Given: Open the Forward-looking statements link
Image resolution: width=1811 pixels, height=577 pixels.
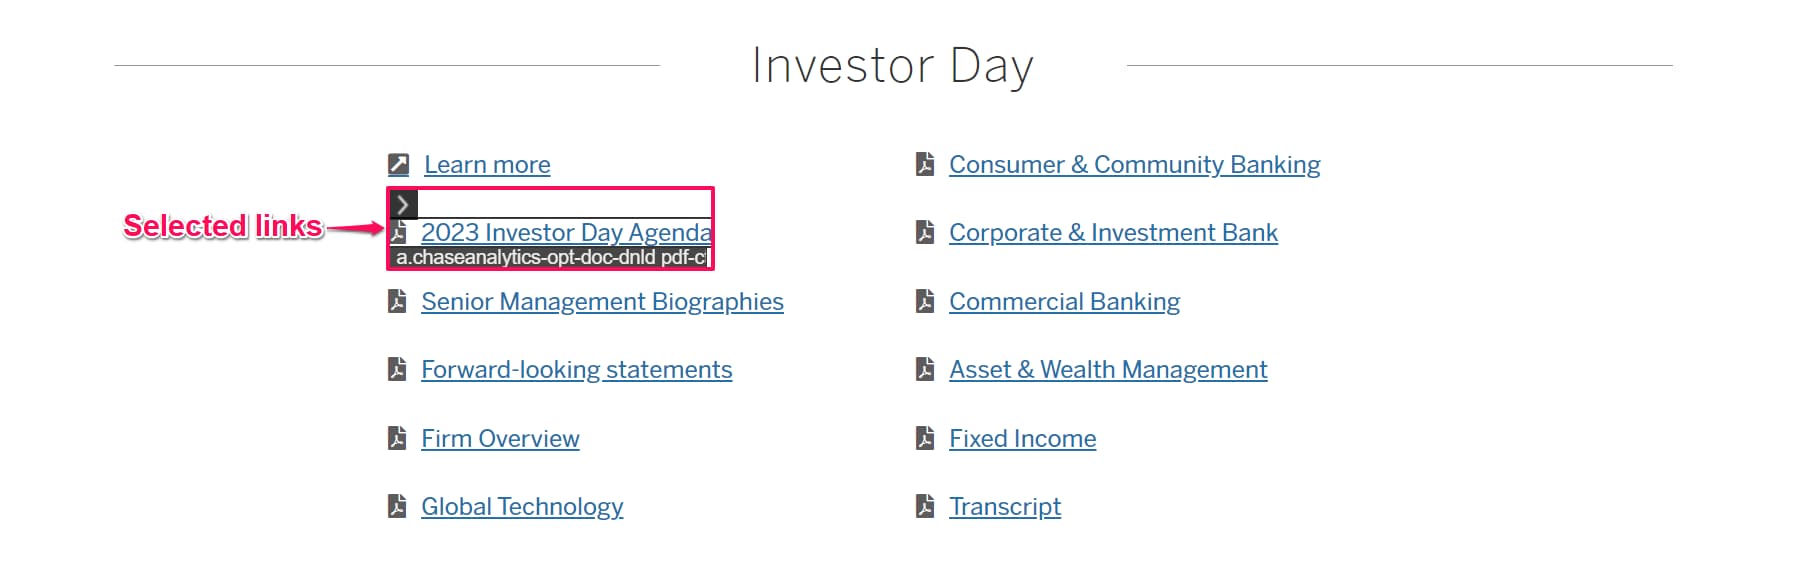Looking at the screenshot, I should (576, 370).
